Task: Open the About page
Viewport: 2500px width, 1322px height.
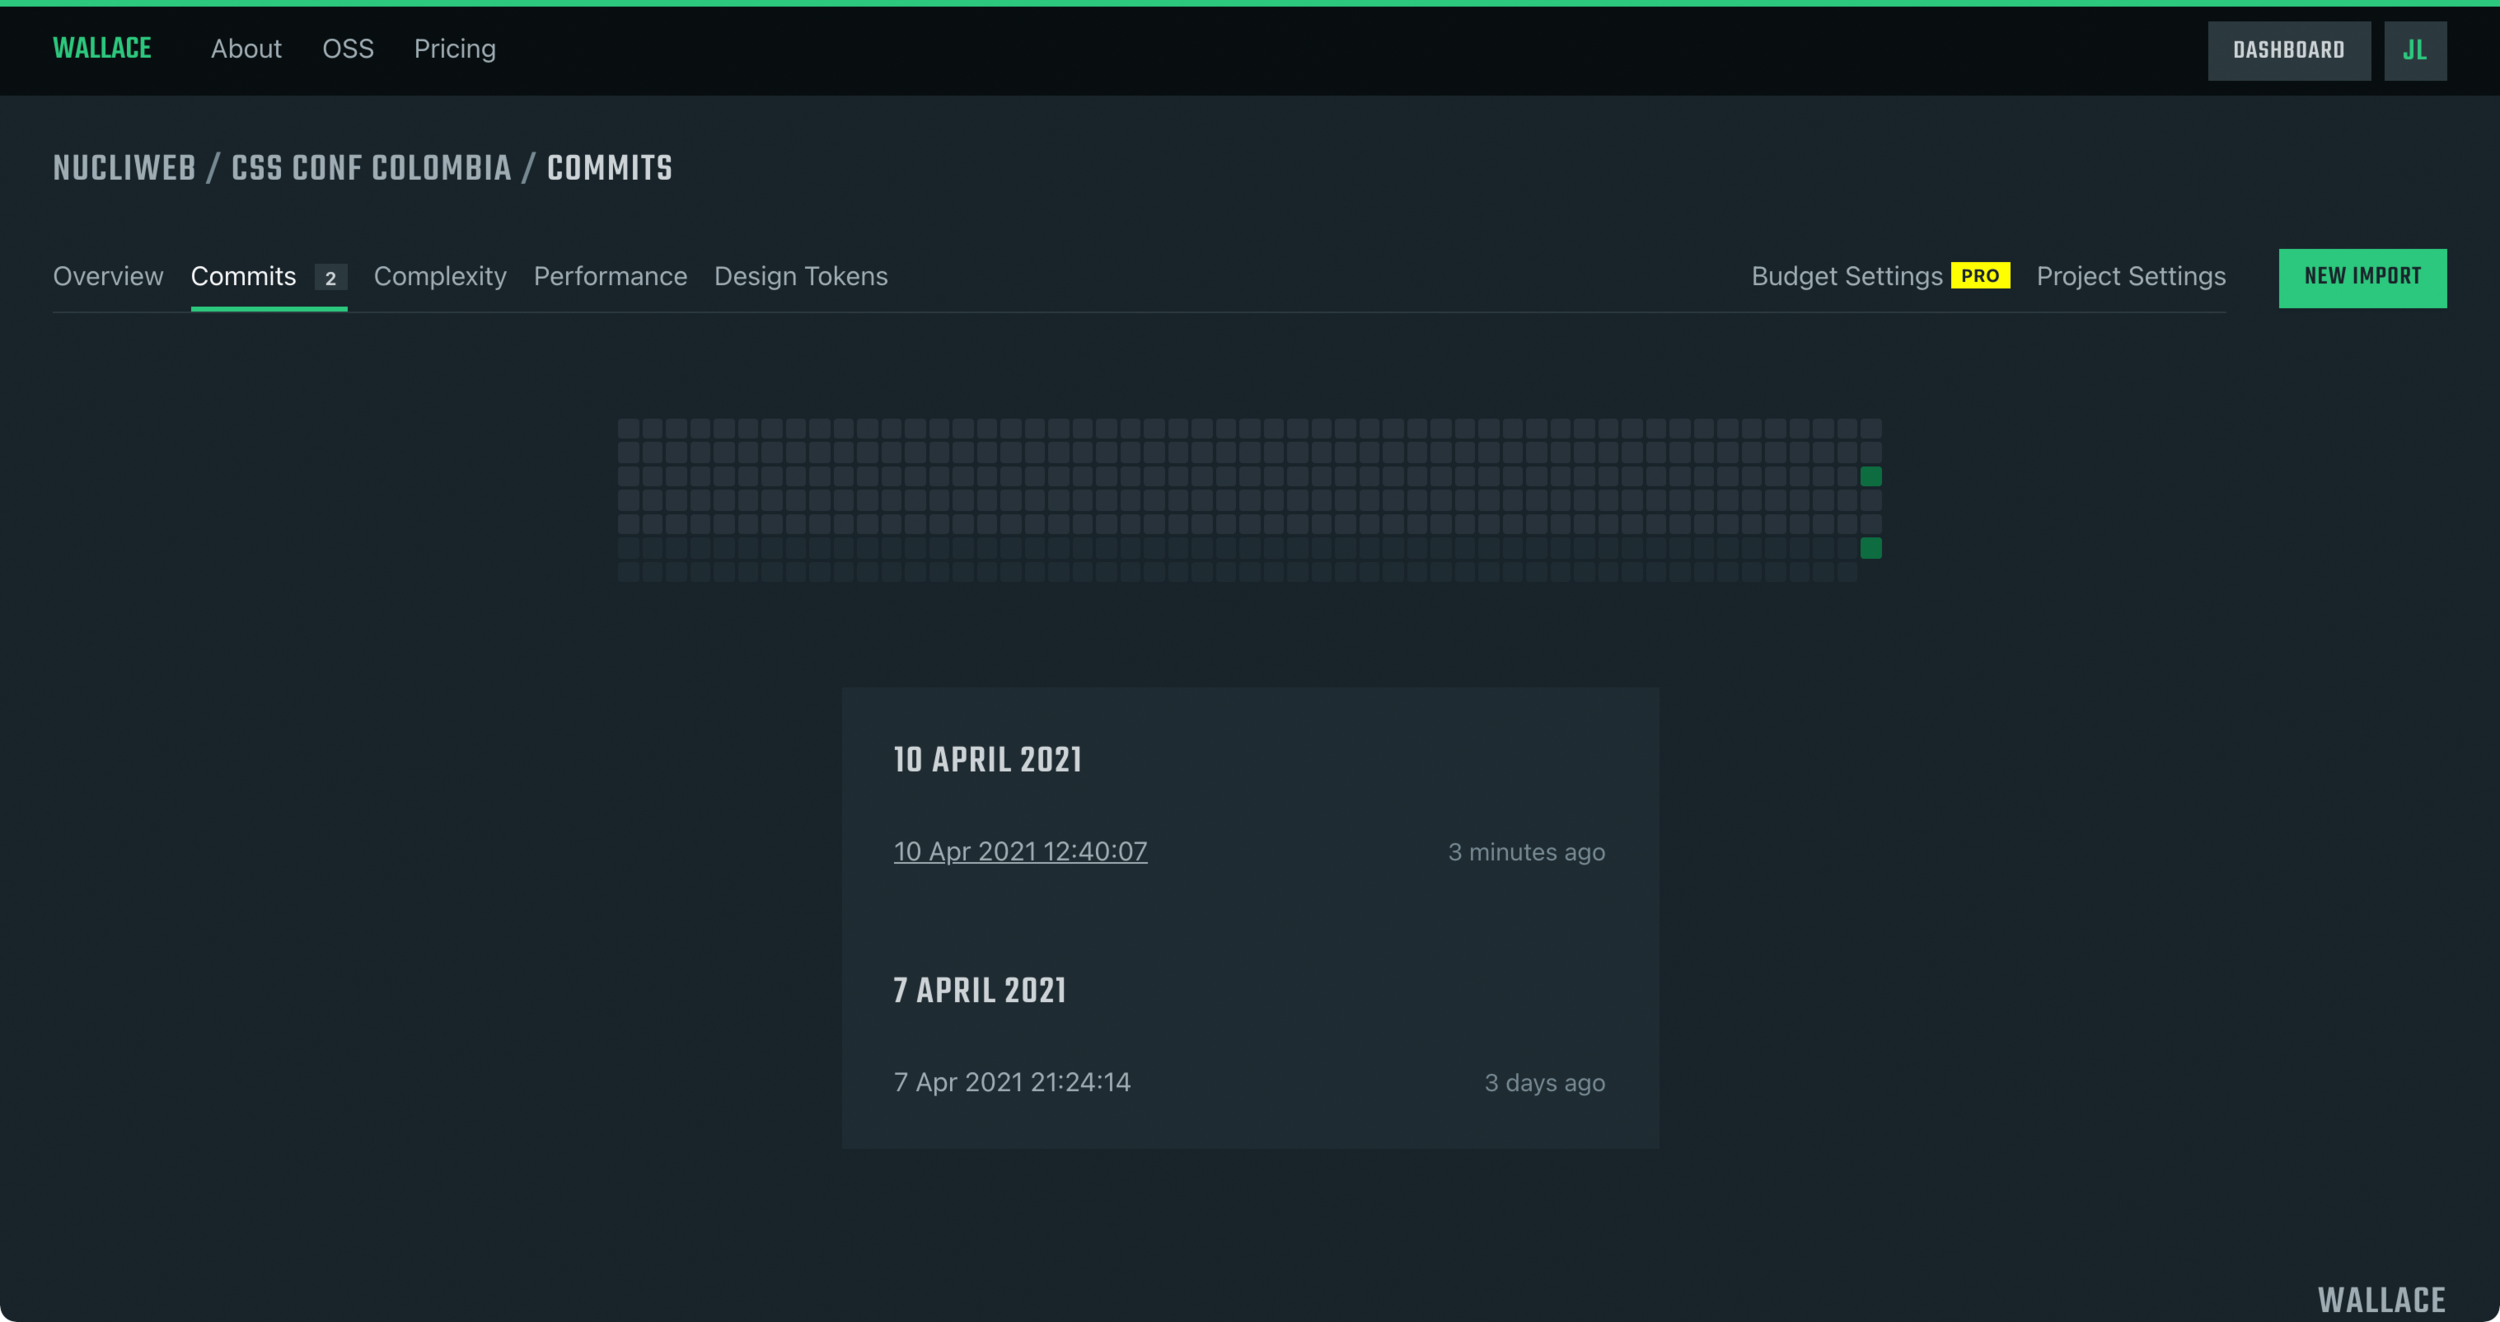Action: coord(246,49)
